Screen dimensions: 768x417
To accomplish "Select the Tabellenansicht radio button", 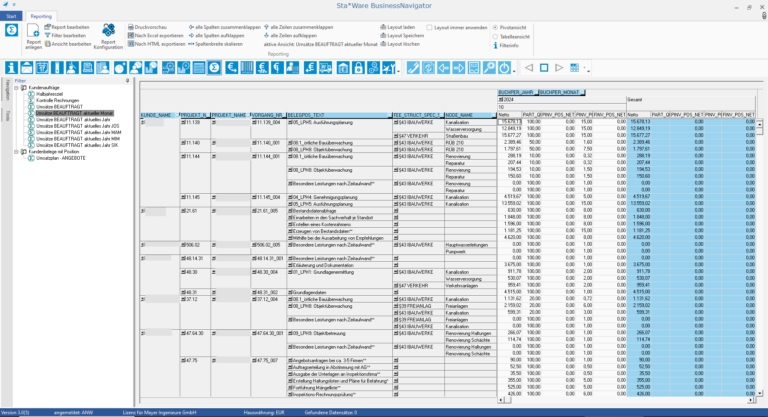I will [x=495, y=36].
